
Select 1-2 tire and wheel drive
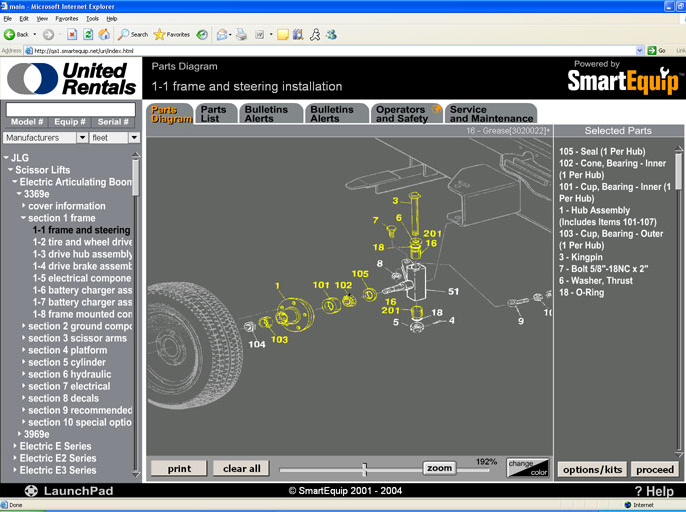(x=82, y=242)
